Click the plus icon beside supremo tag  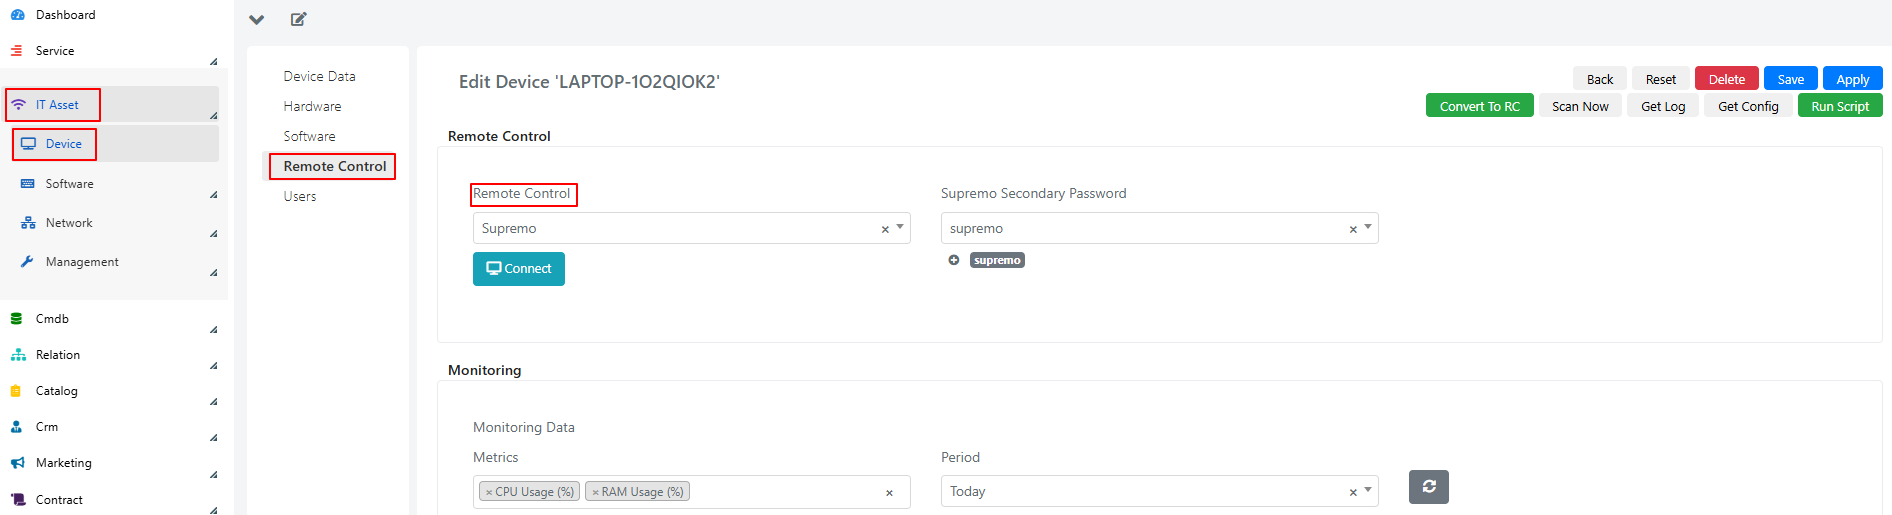pyautogui.click(x=954, y=260)
